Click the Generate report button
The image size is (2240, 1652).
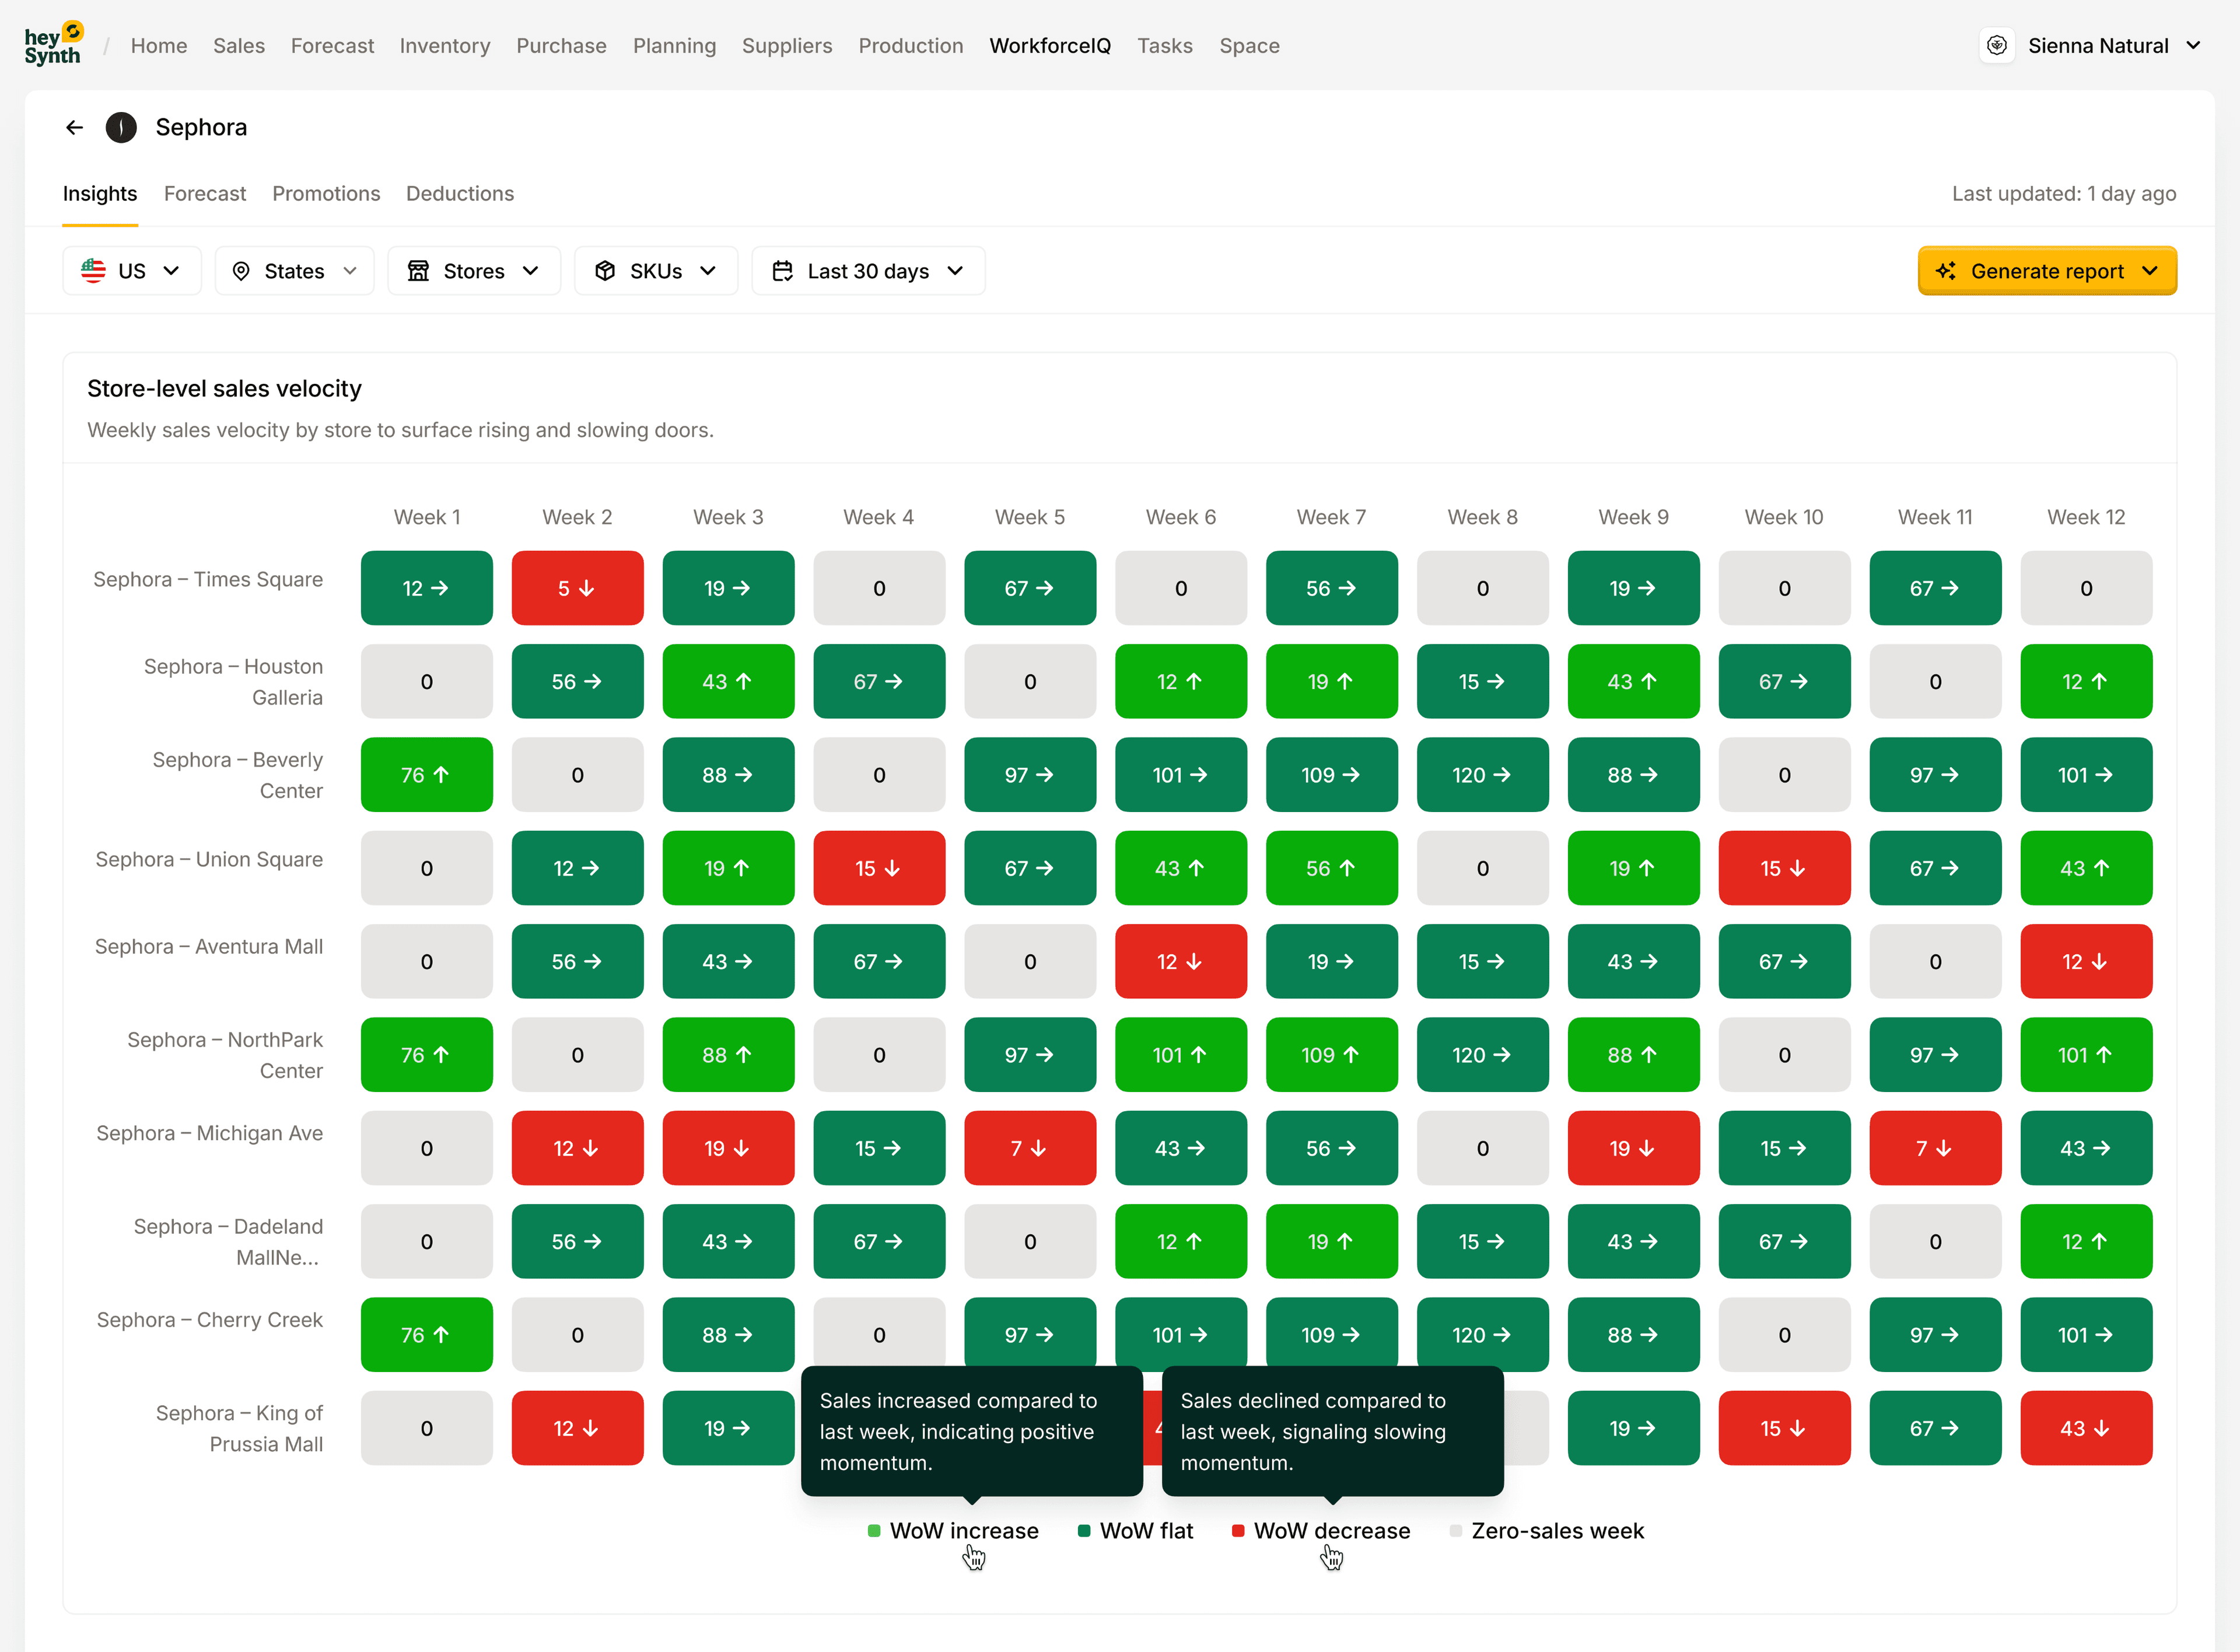pos(2047,270)
